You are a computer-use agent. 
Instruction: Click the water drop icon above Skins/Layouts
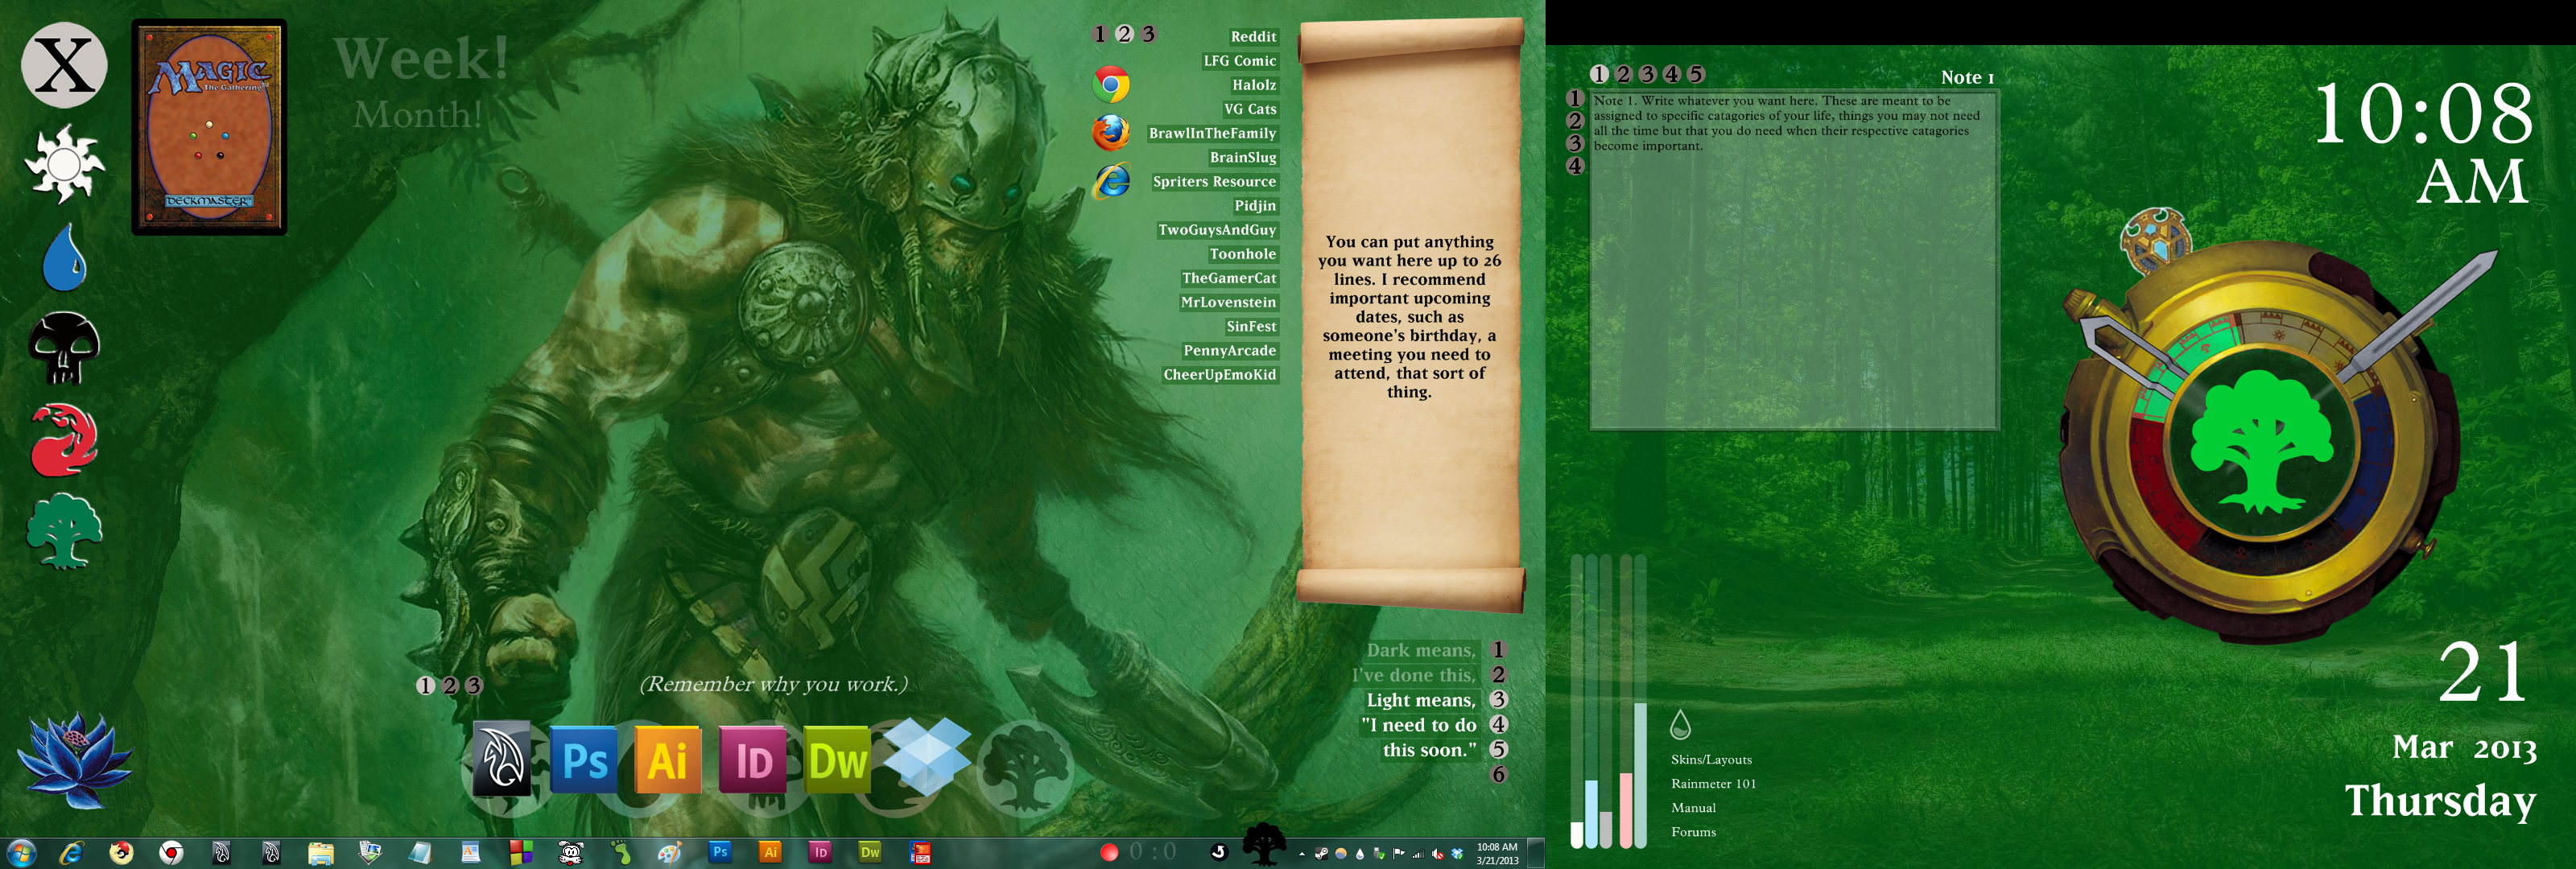click(1680, 724)
